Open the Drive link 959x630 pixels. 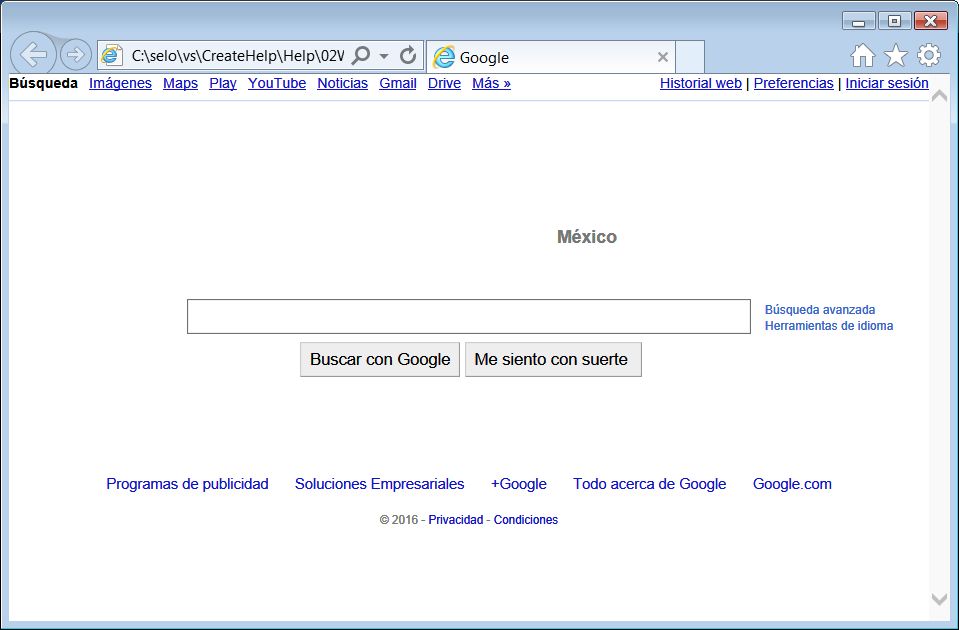[444, 83]
